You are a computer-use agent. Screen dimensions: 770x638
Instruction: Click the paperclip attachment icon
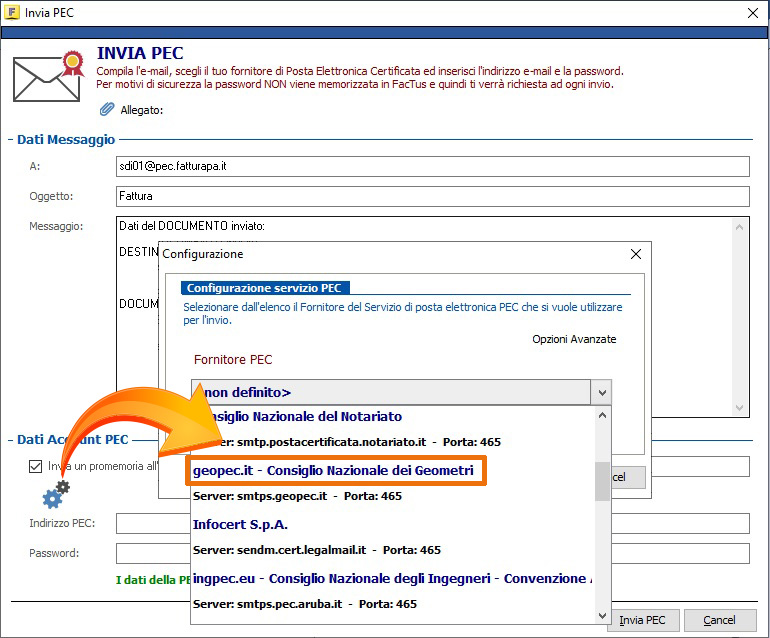click(107, 109)
